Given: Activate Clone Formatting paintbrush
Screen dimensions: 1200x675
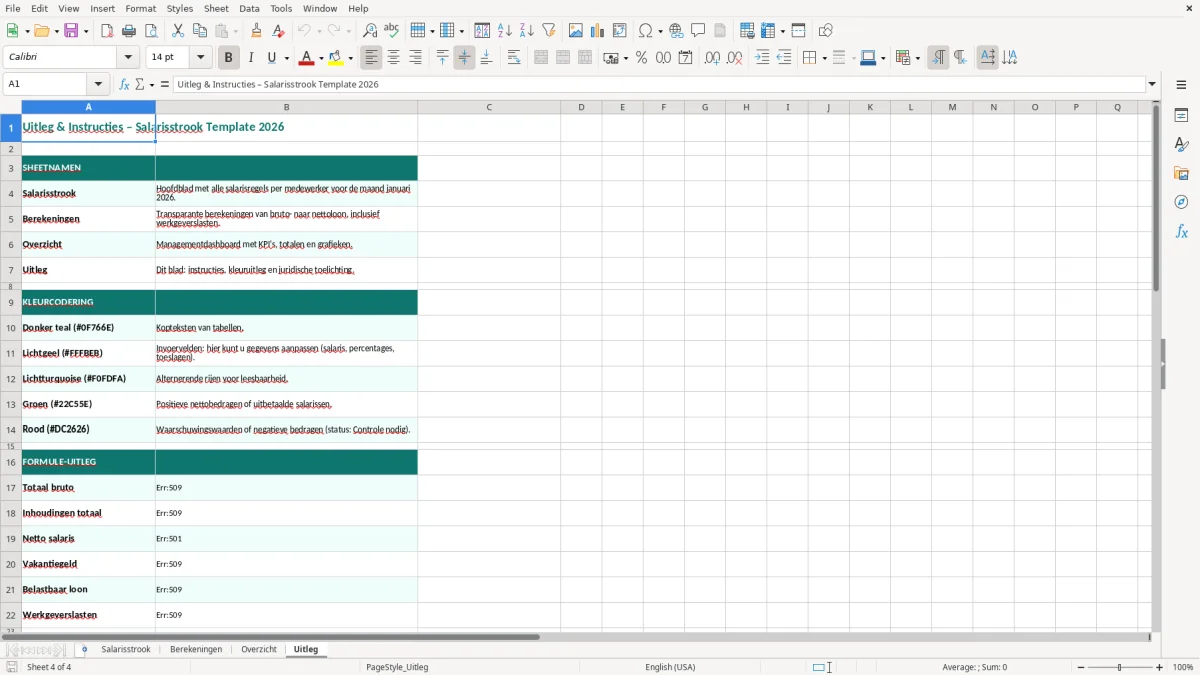Looking at the screenshot, I should [257, 31].
